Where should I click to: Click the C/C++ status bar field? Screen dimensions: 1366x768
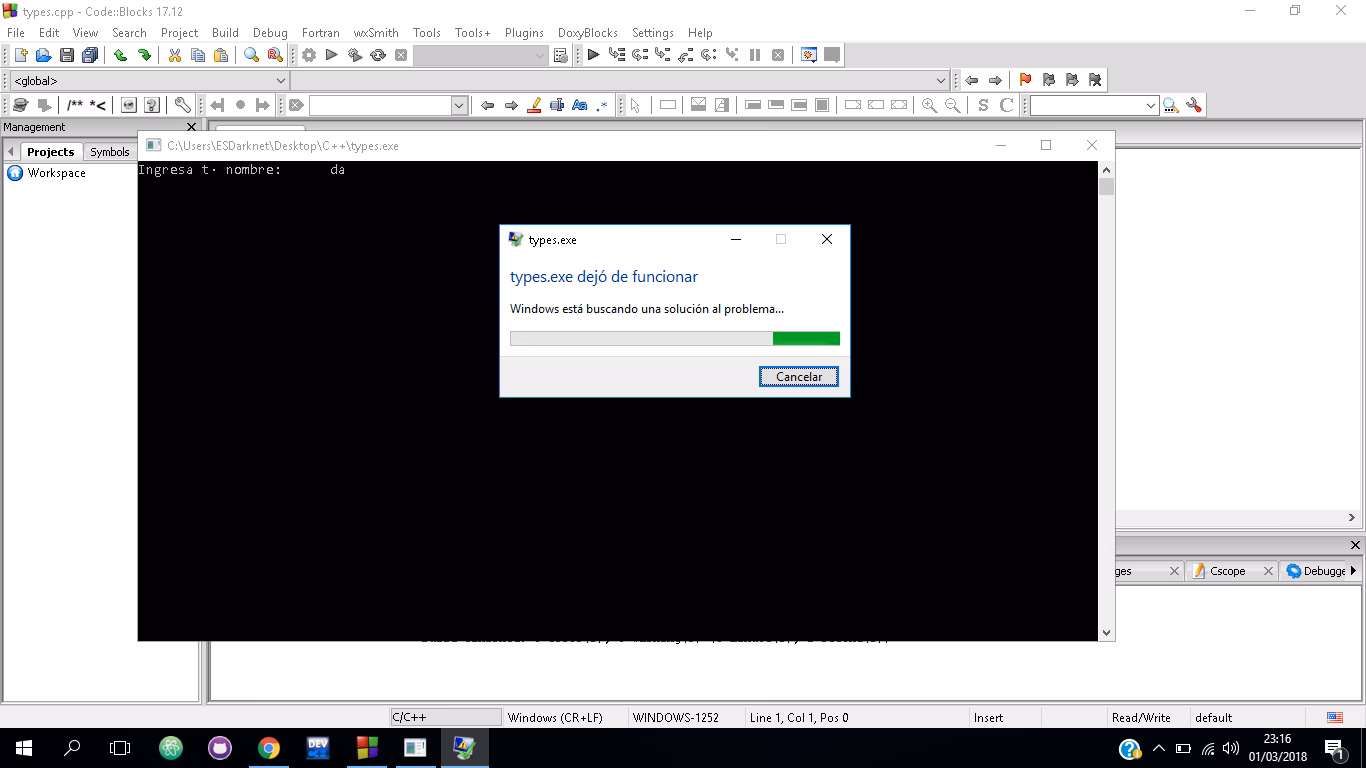pos(445,717)
